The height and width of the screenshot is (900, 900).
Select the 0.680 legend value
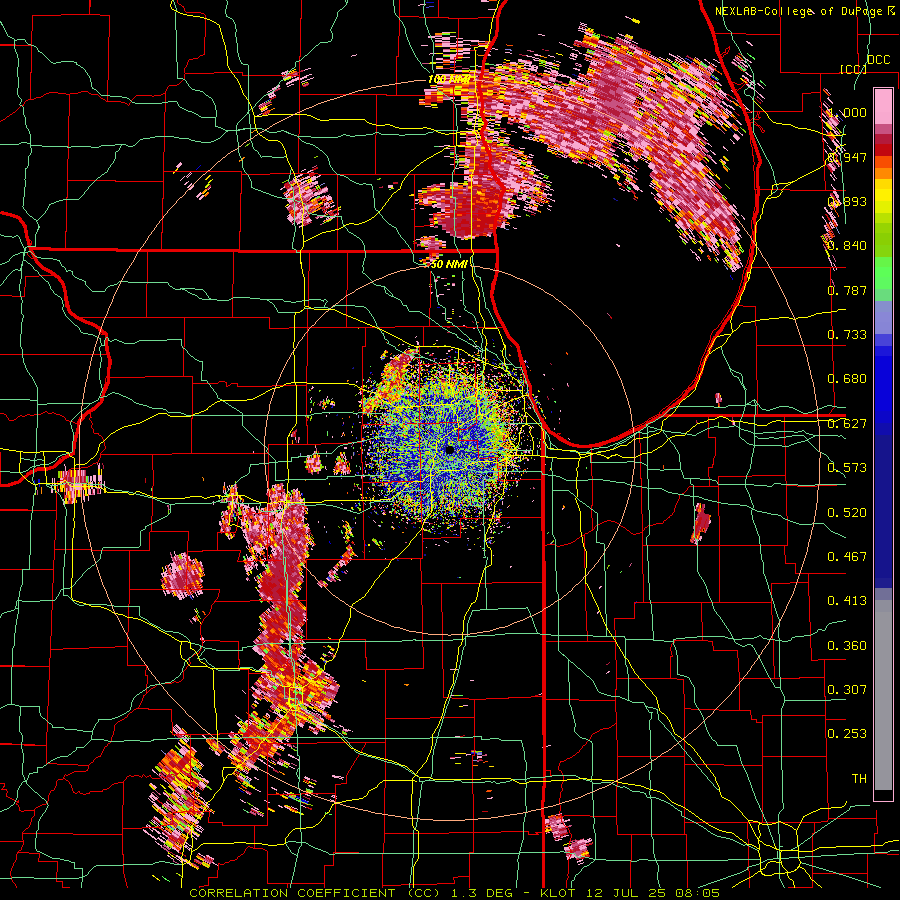point(847,379)
